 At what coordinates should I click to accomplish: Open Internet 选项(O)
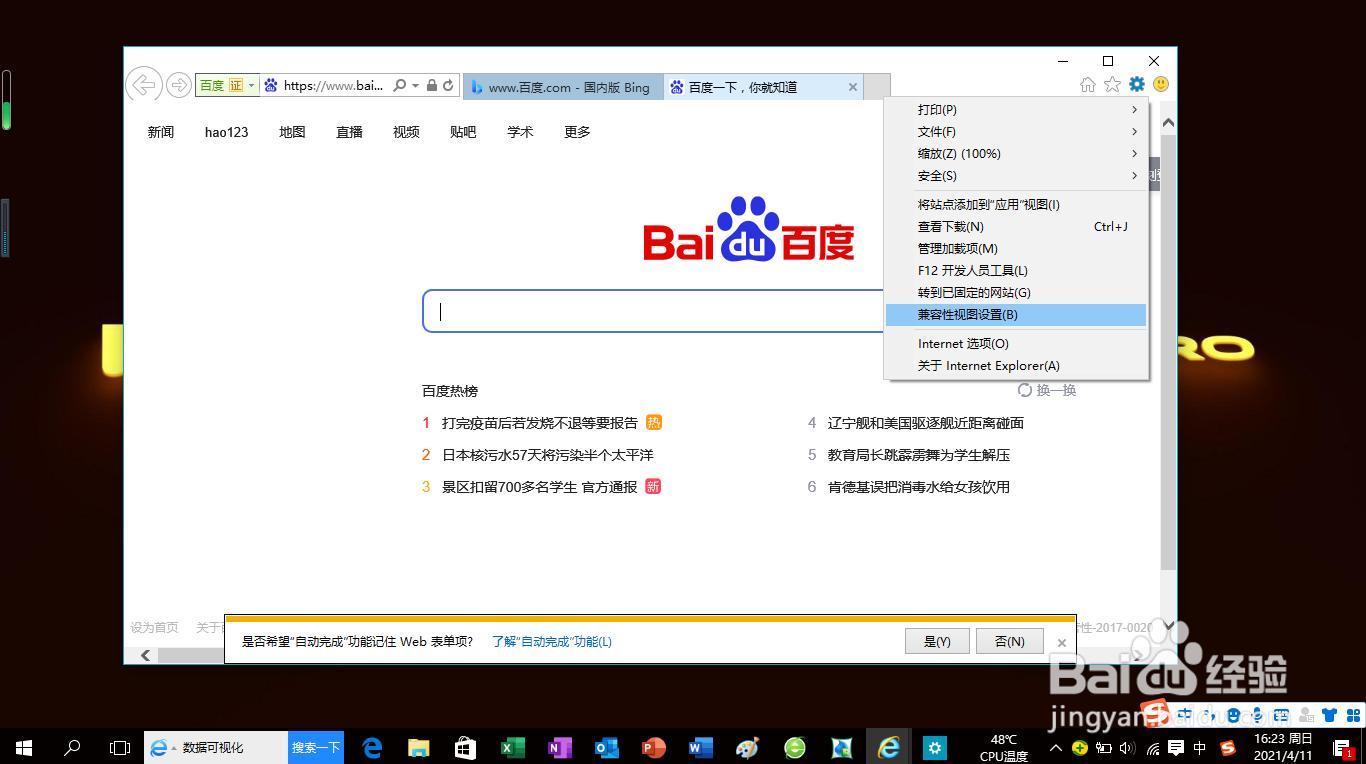click(1016, 344)
